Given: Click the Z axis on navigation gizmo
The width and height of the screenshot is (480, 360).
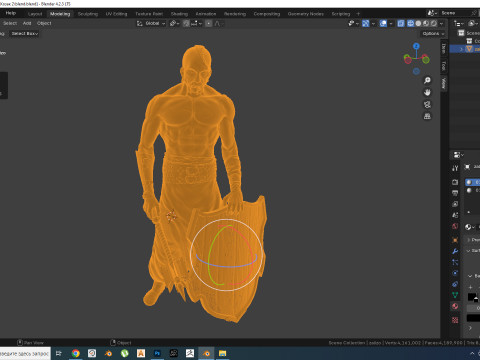Looking at the screenshot, I should point(416,46).
